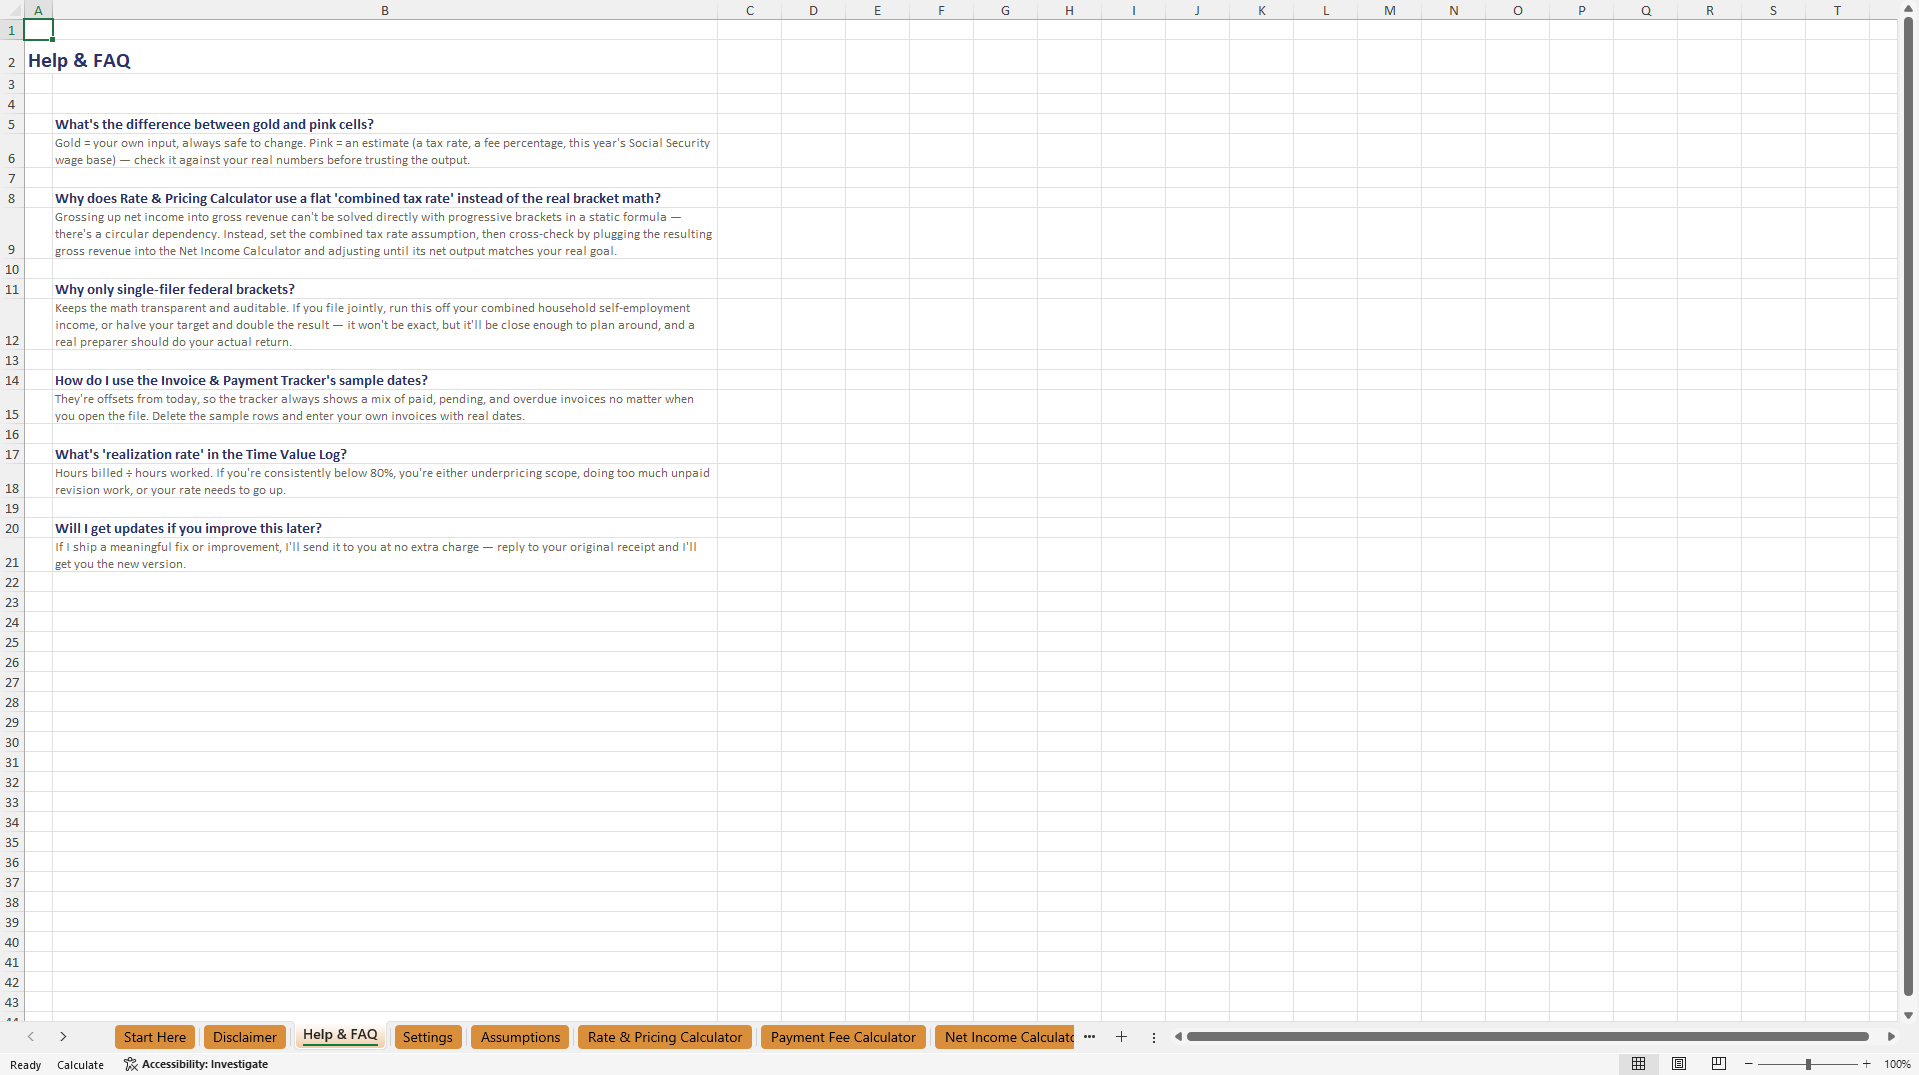The height and width of the screenshot is (1075, 1919).
Task: Select column C header
Action: pos(750,10)
